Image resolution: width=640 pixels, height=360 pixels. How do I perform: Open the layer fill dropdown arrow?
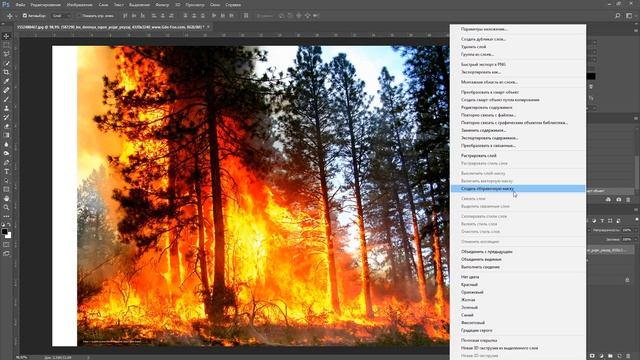(636, 240)
